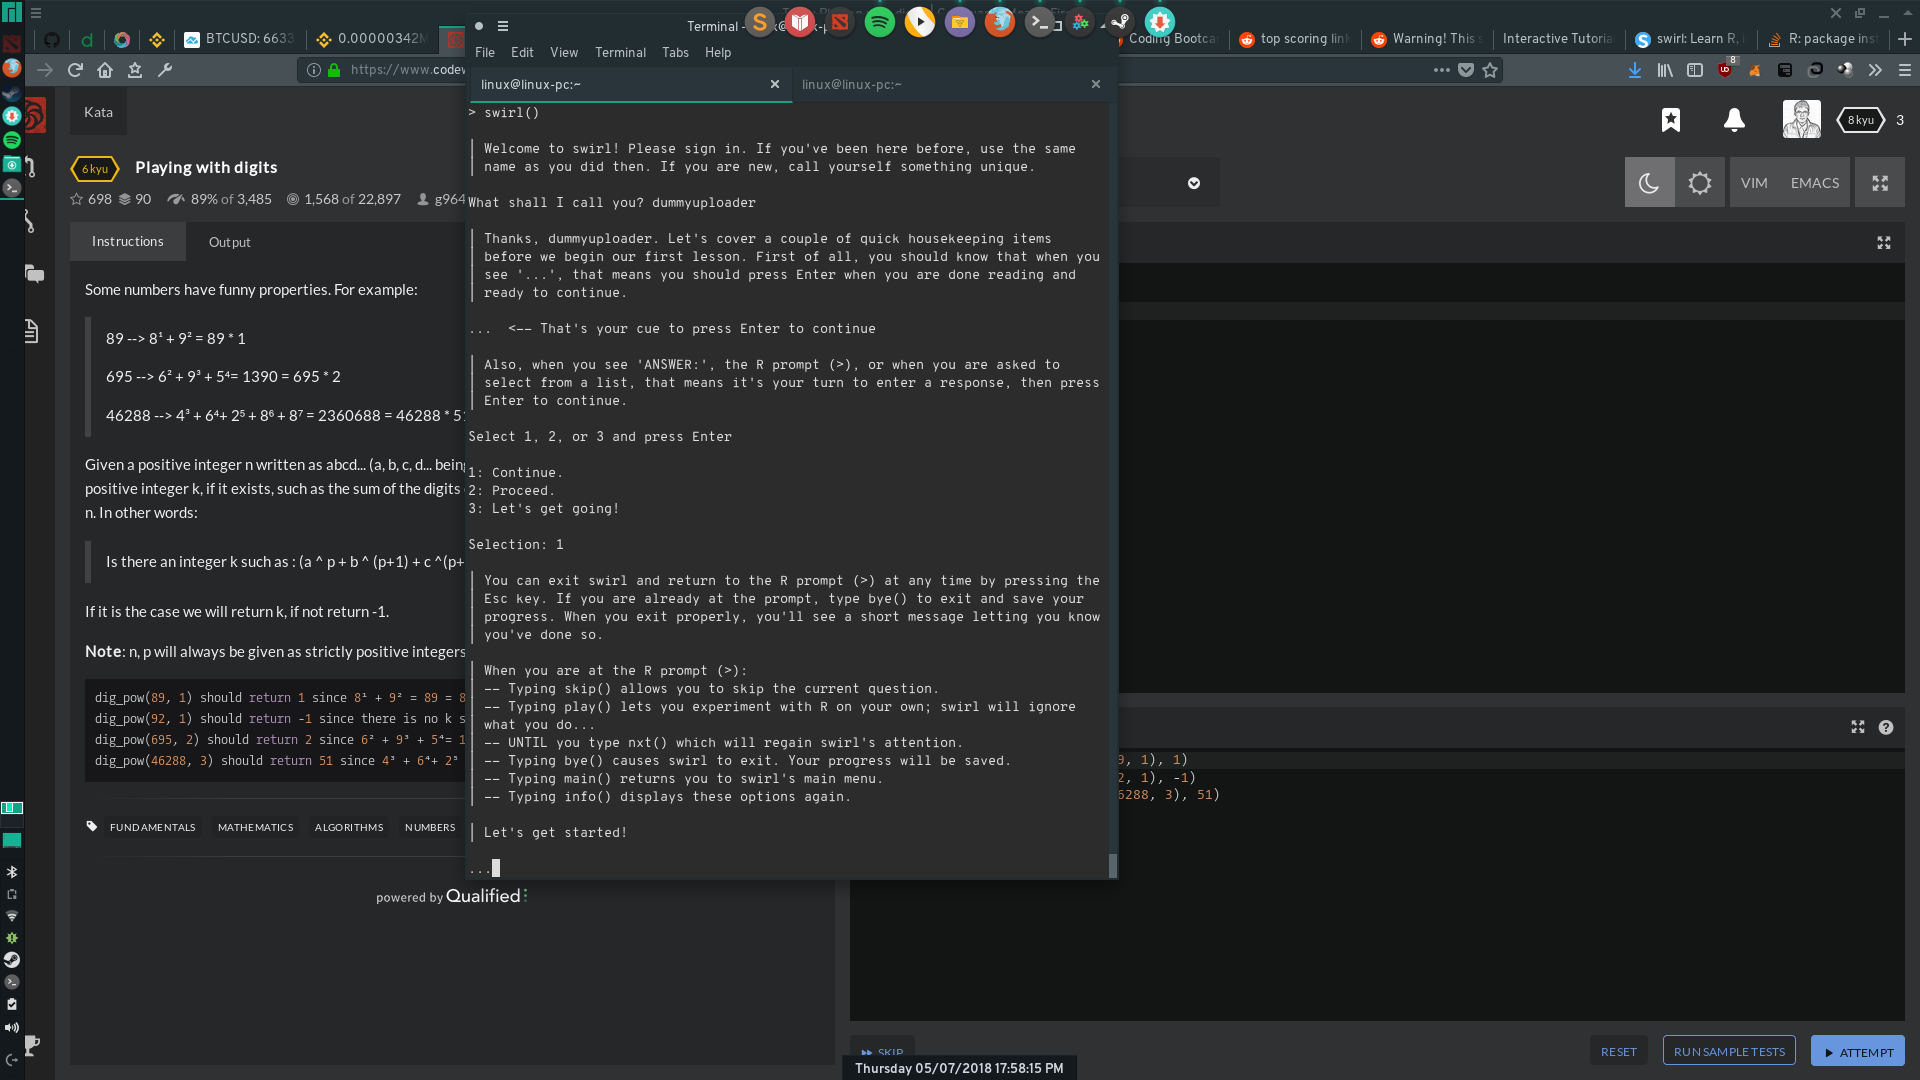This screenshot has height=1080, width=1920.
Task: Click the help question mark icon
Action: tap(1885, 727)
